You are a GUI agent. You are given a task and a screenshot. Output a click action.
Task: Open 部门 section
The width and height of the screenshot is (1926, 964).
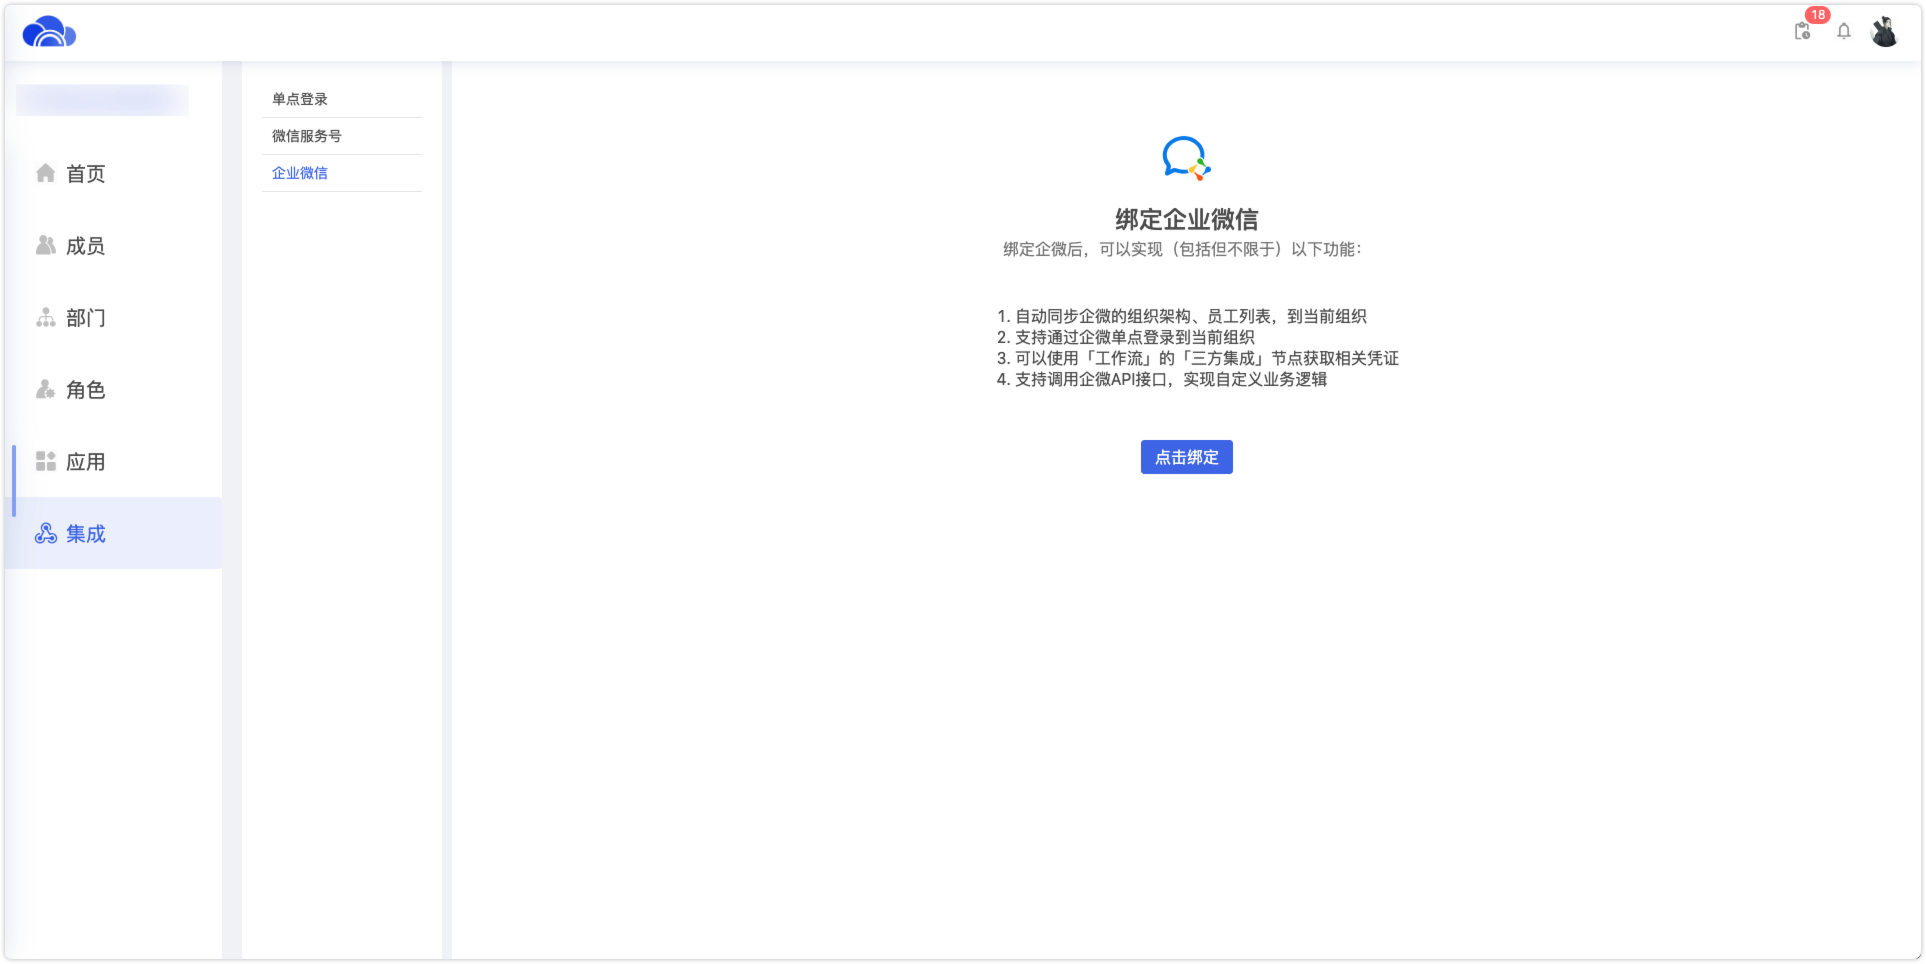(x=113, y=317)
